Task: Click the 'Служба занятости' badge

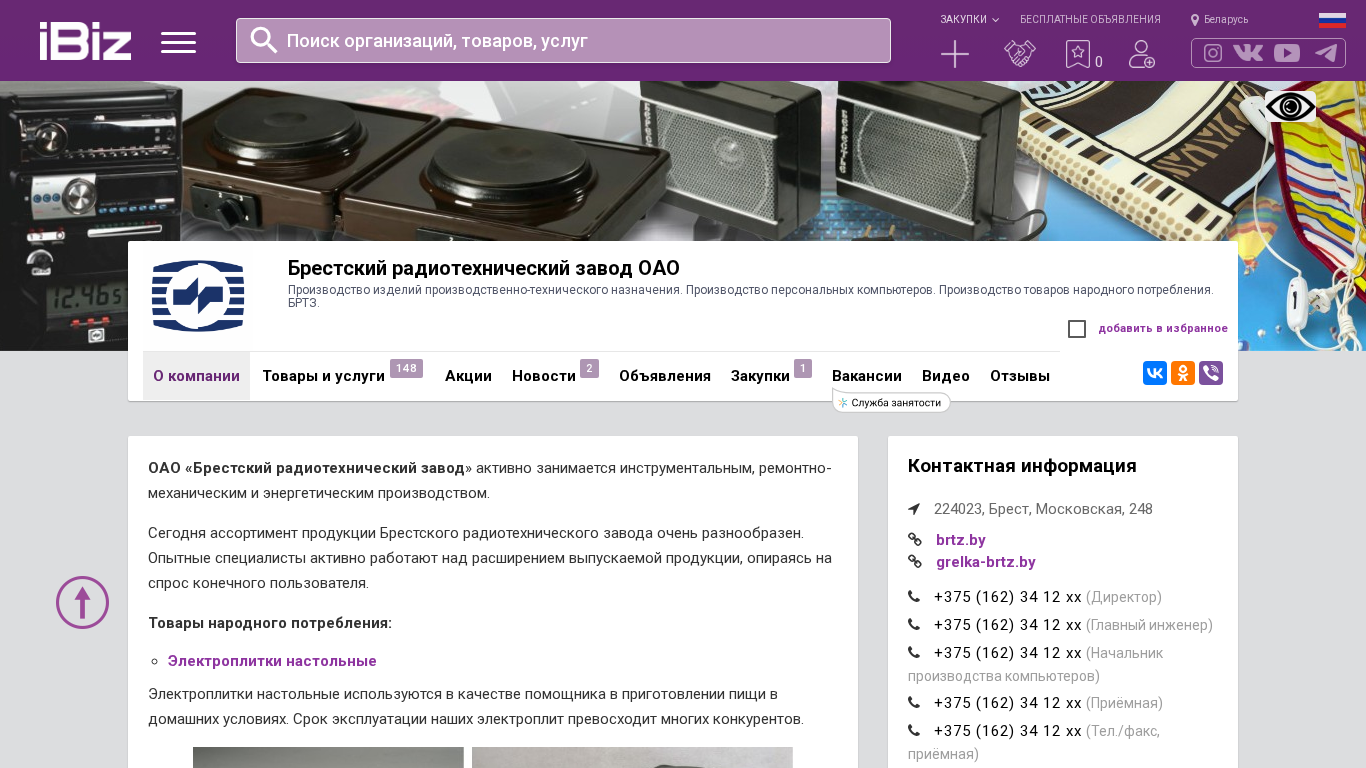Action: (891, 402)
